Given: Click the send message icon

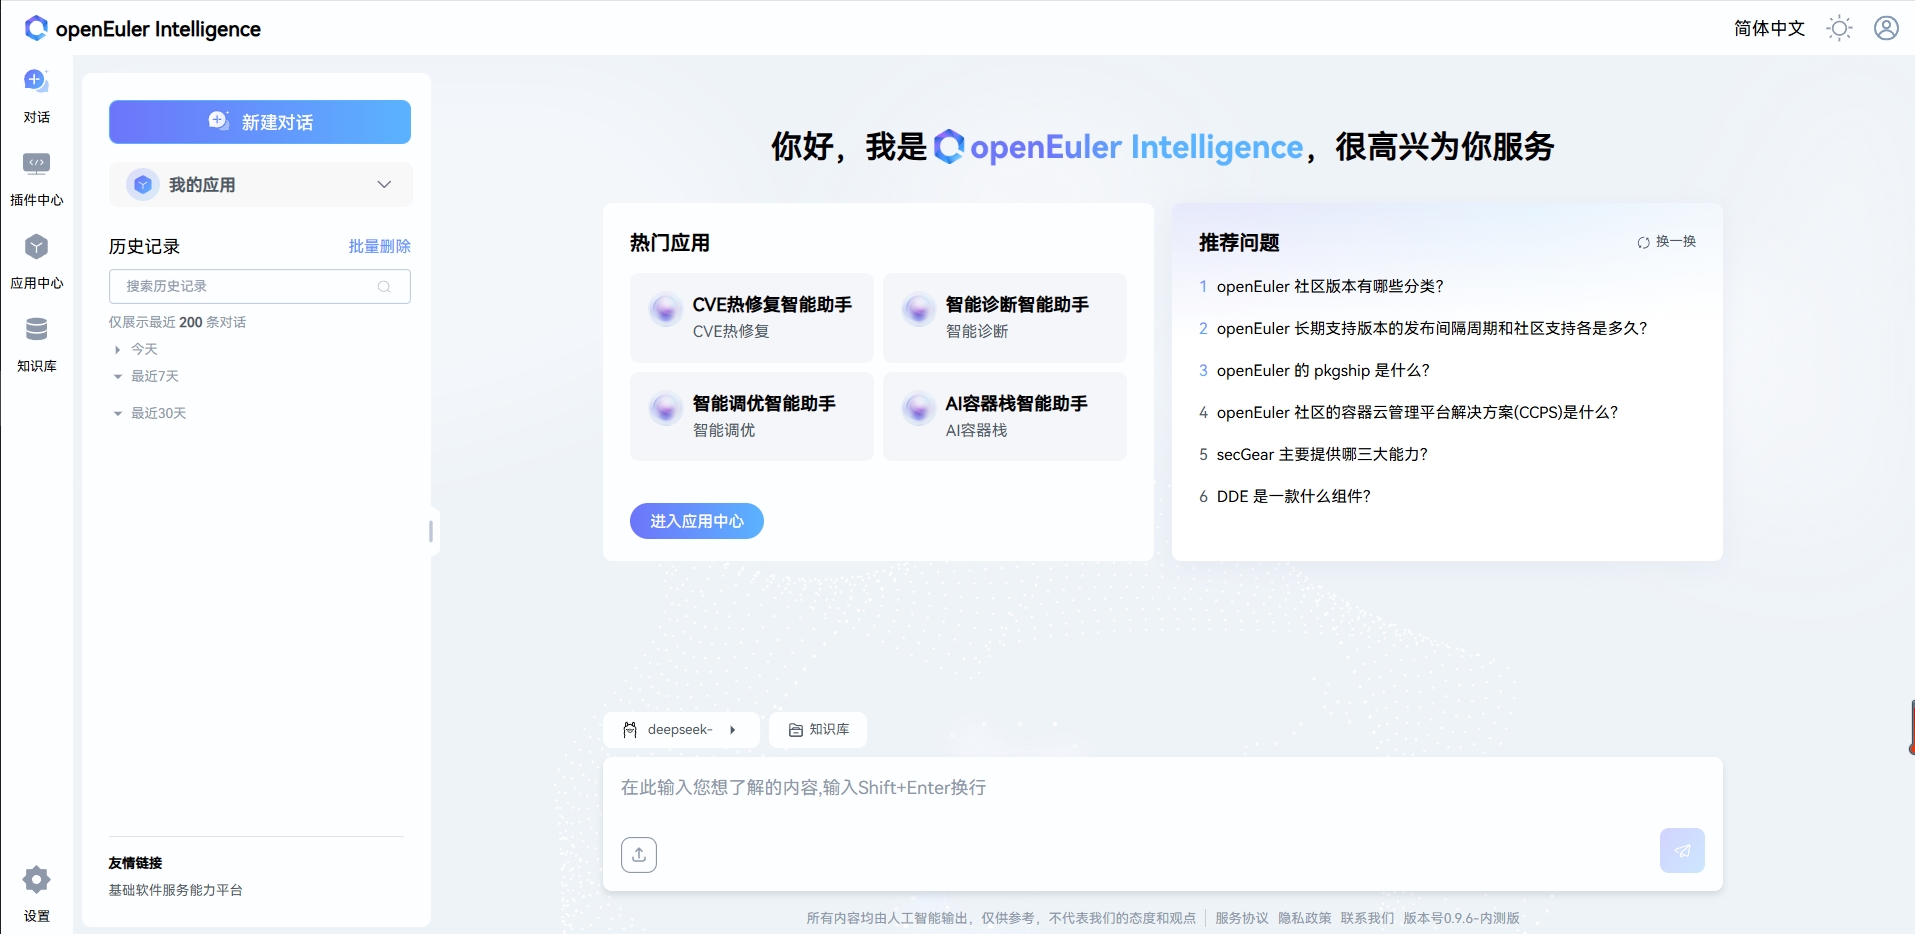Looking at the screenshot, I should point(1682,850).
